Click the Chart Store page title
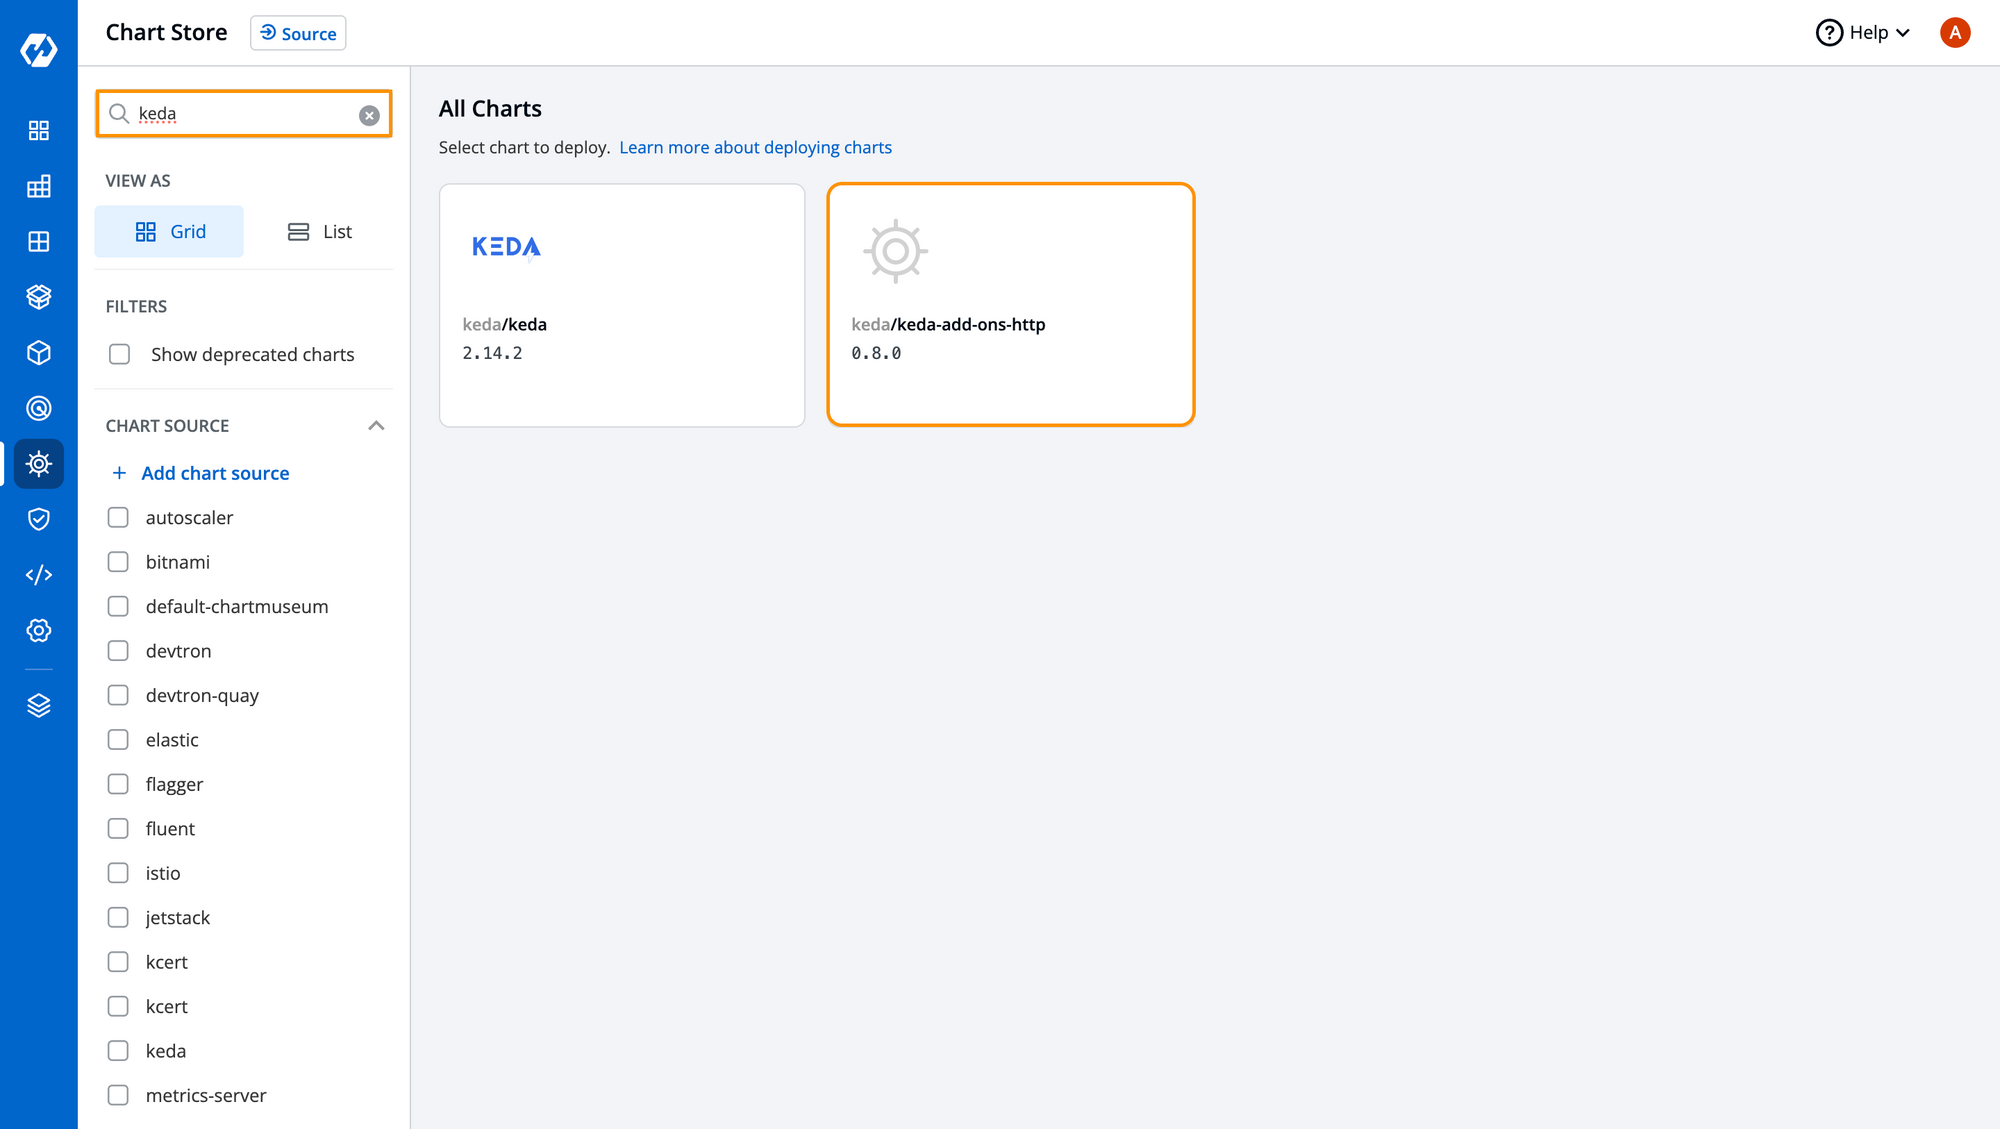2000x1129 pixels. 167,33
